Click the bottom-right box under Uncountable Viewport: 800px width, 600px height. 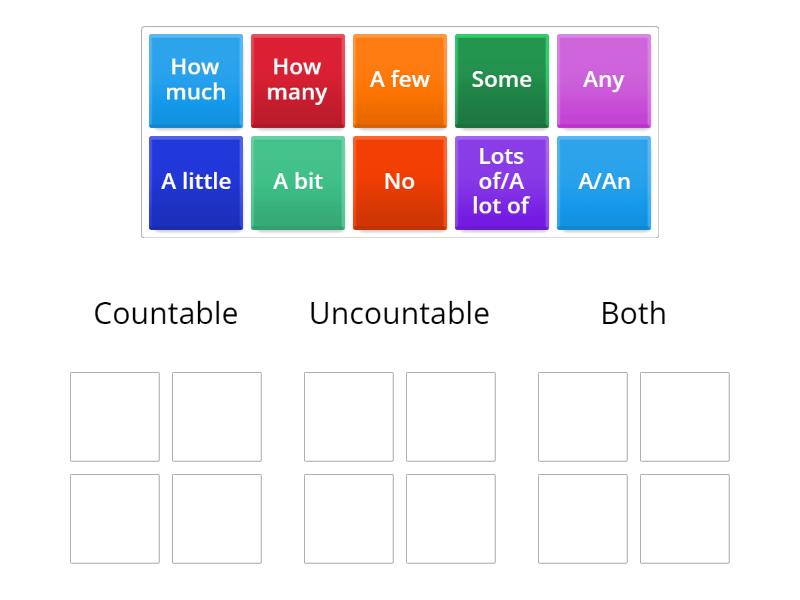(x=450, y=522)
